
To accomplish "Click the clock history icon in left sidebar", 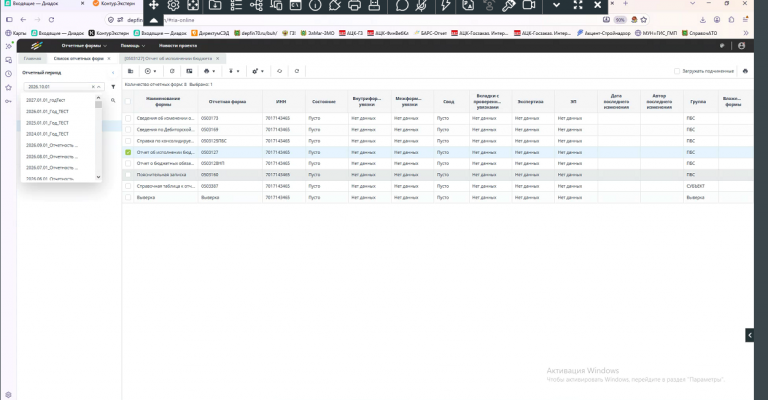I will [x=8, y=73].
